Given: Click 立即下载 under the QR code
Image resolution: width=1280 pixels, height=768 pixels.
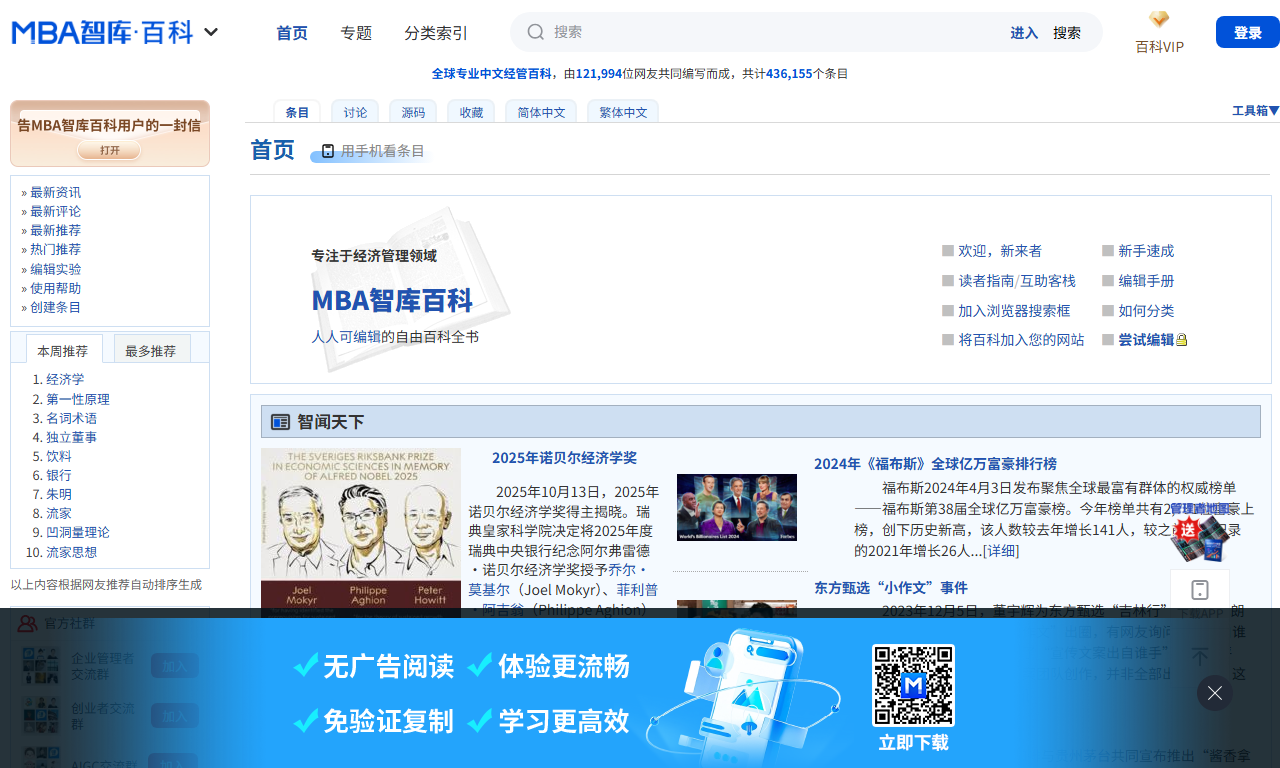Looking at the screenshot, I should (913, 743).
